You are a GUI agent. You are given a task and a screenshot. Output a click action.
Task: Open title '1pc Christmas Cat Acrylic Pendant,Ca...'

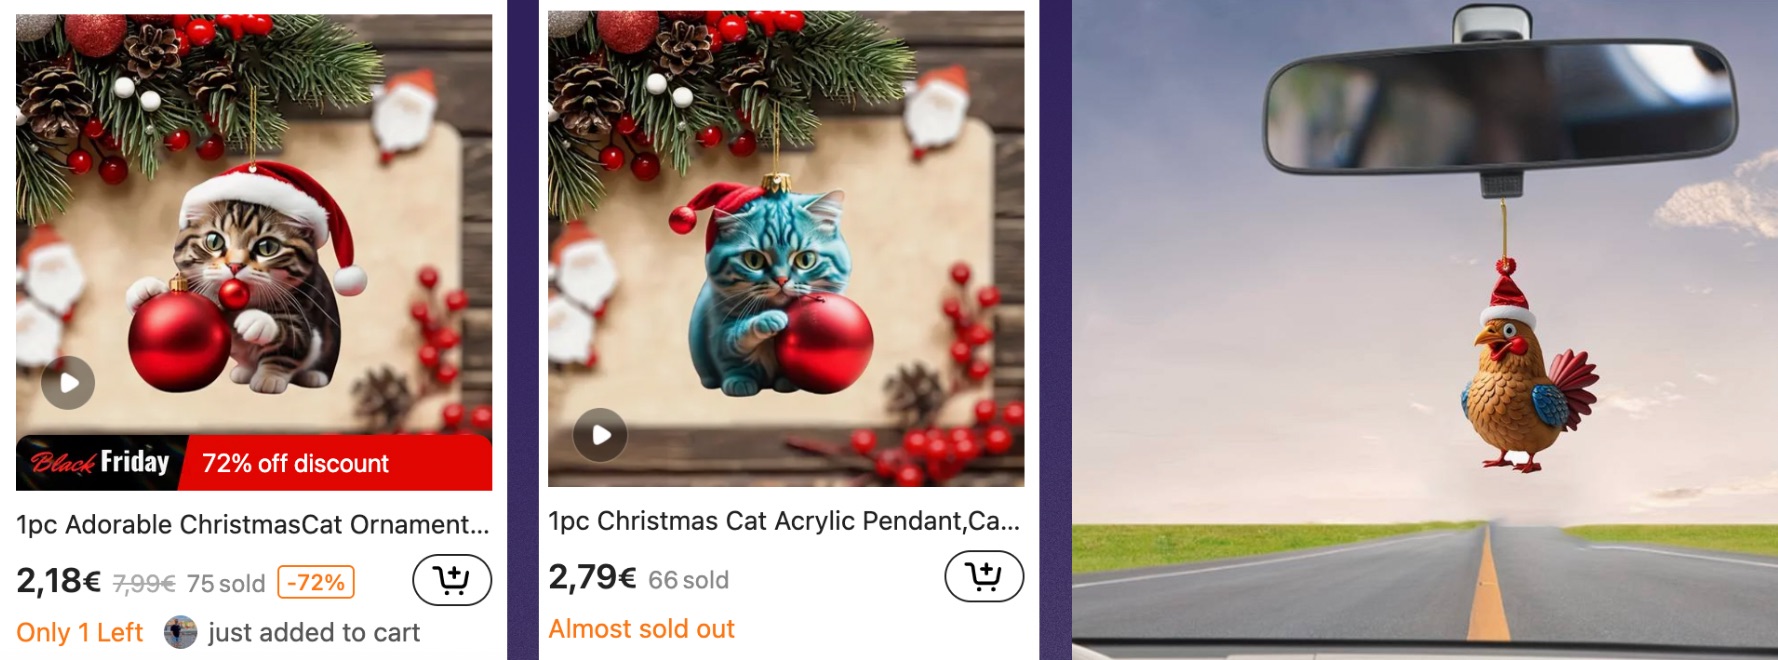click(784, 521)
